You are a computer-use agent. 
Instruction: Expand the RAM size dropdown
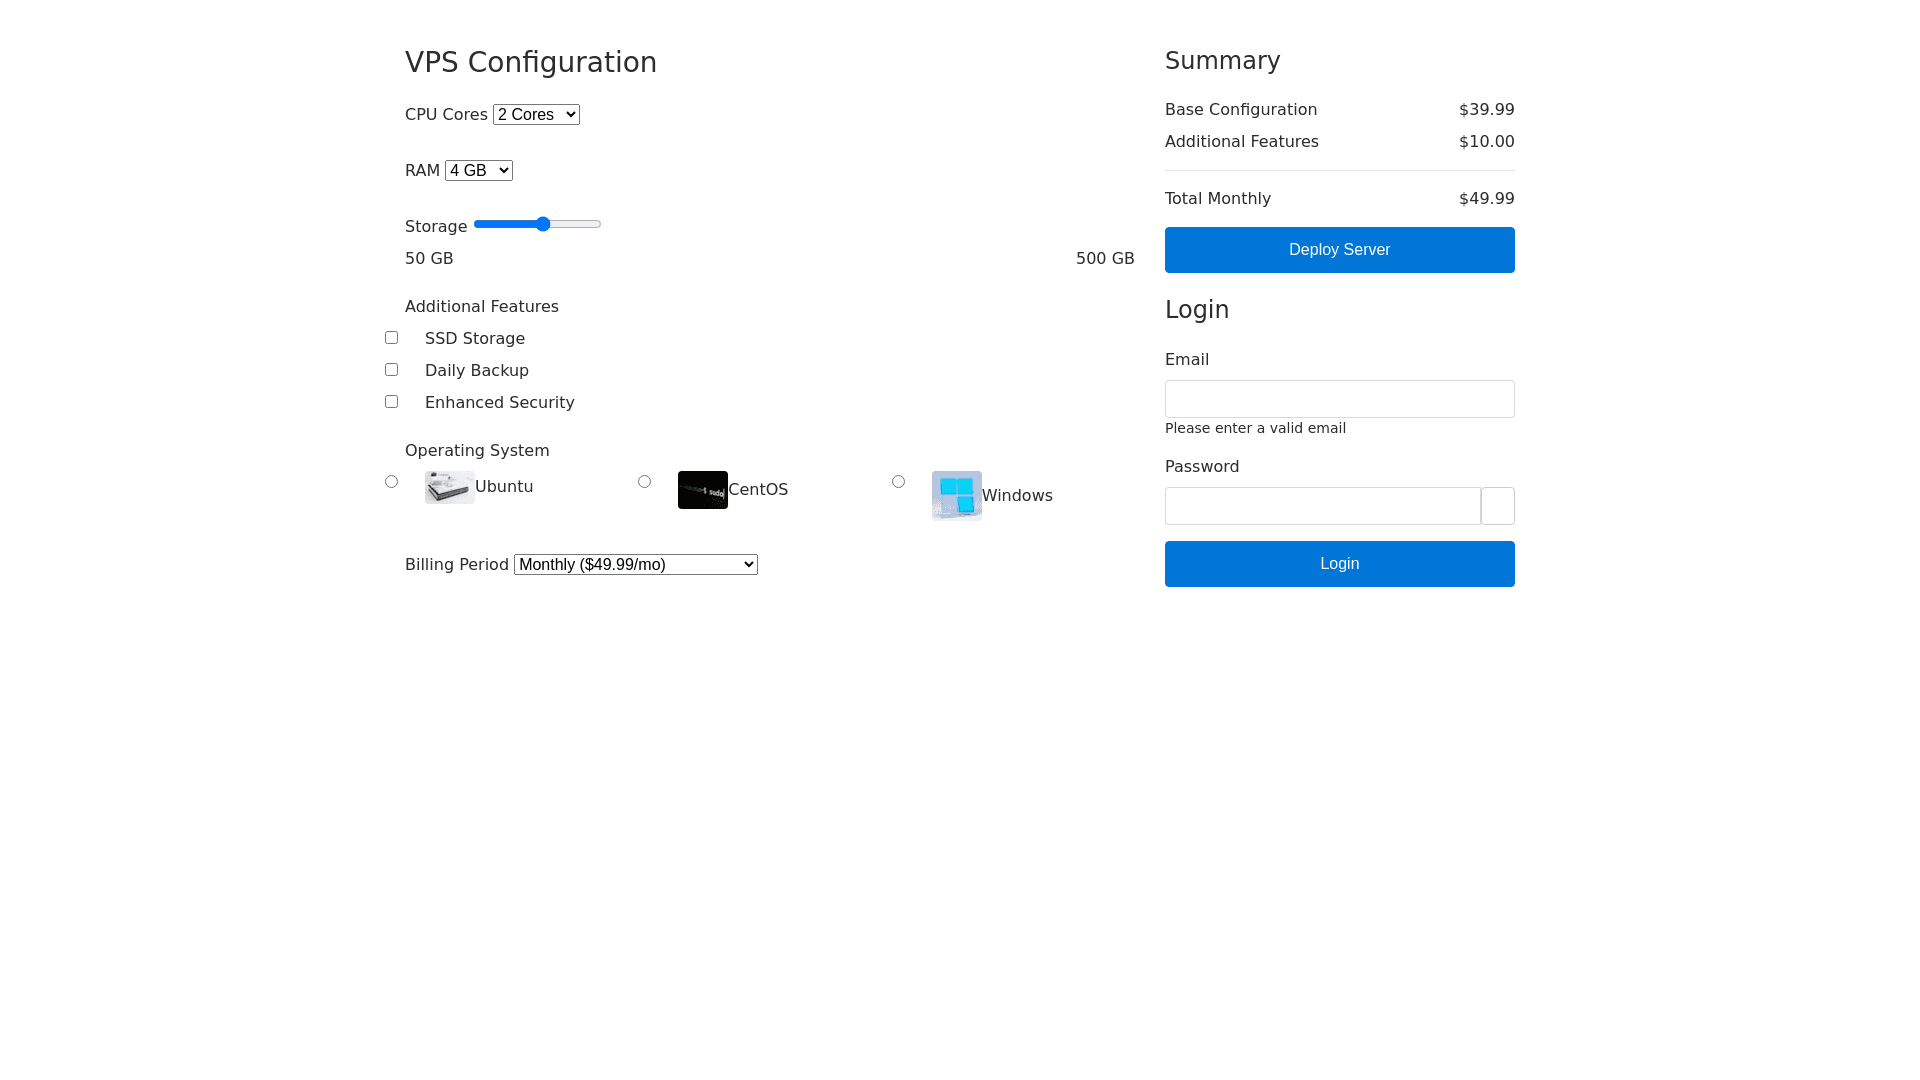[478, 171]
